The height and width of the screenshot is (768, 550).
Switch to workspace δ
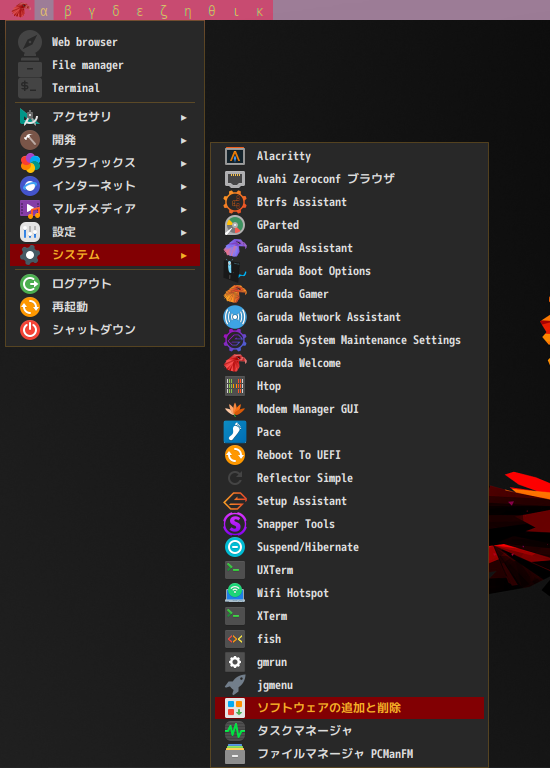(x=116, y=10)
